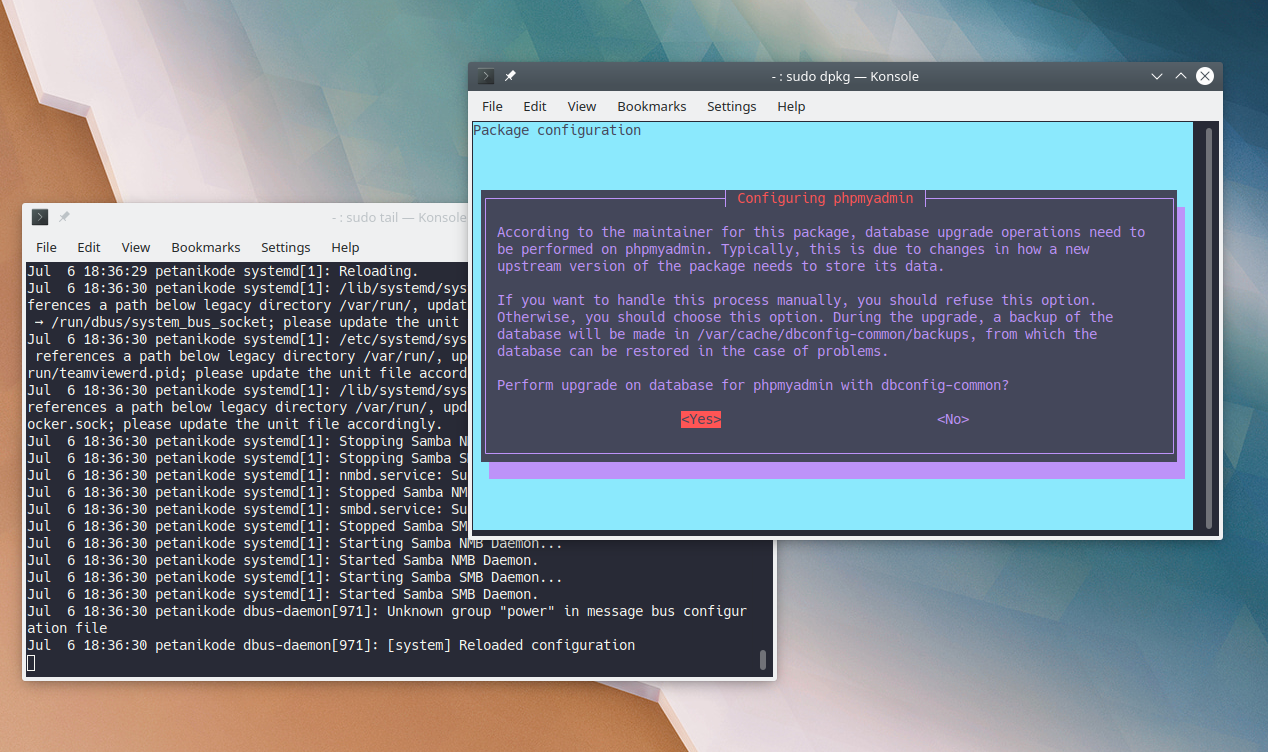This screenshot has height=752, width=1268.
Task: Open the Settings menu of the tail window
Action: (x=285, y=247)
